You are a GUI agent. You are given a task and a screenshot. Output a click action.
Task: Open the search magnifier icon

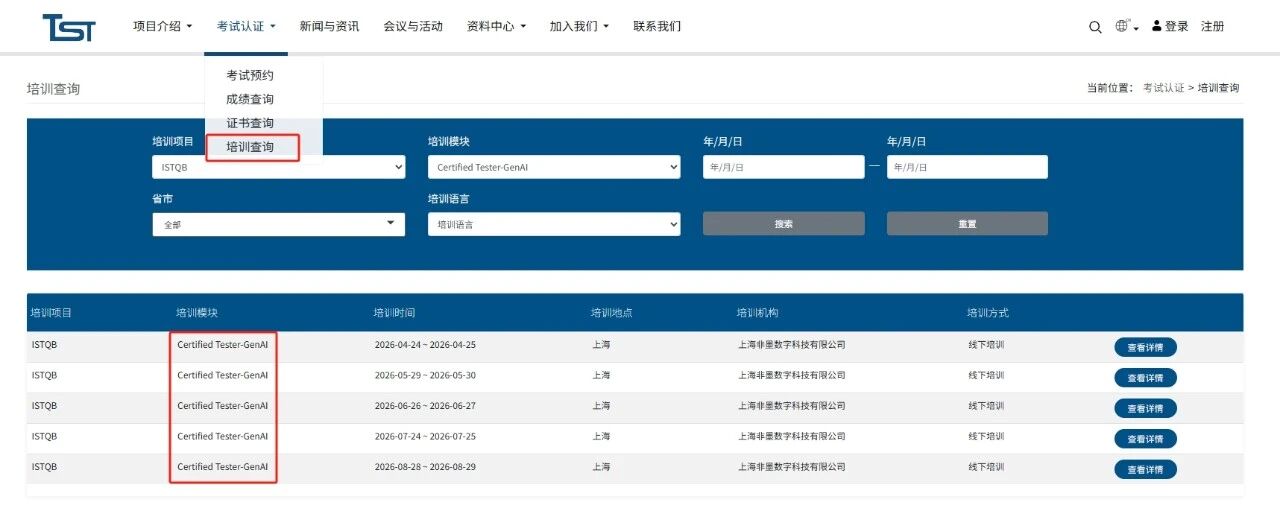coord(1095,27)
